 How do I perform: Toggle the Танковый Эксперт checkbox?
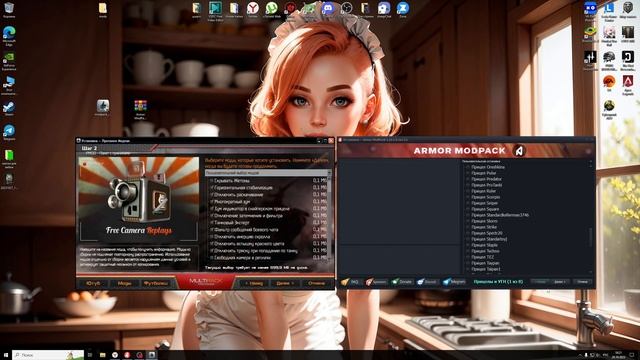211,222
